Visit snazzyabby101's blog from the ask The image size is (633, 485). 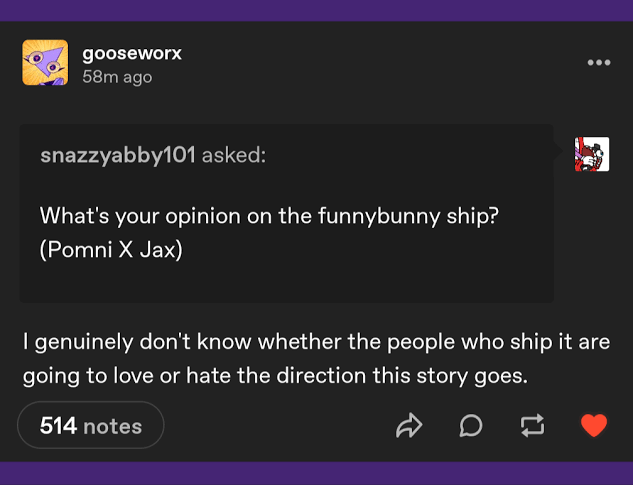tap(117, 156)
